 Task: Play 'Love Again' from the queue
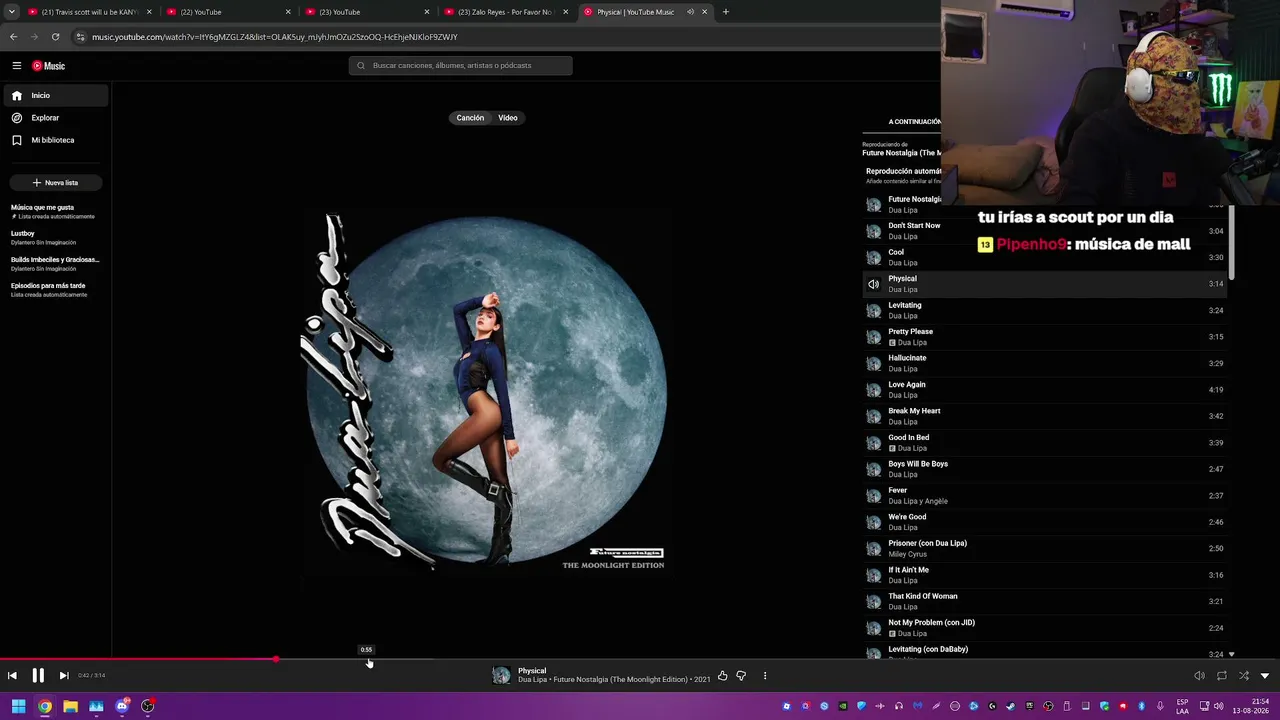point(1045,390)
